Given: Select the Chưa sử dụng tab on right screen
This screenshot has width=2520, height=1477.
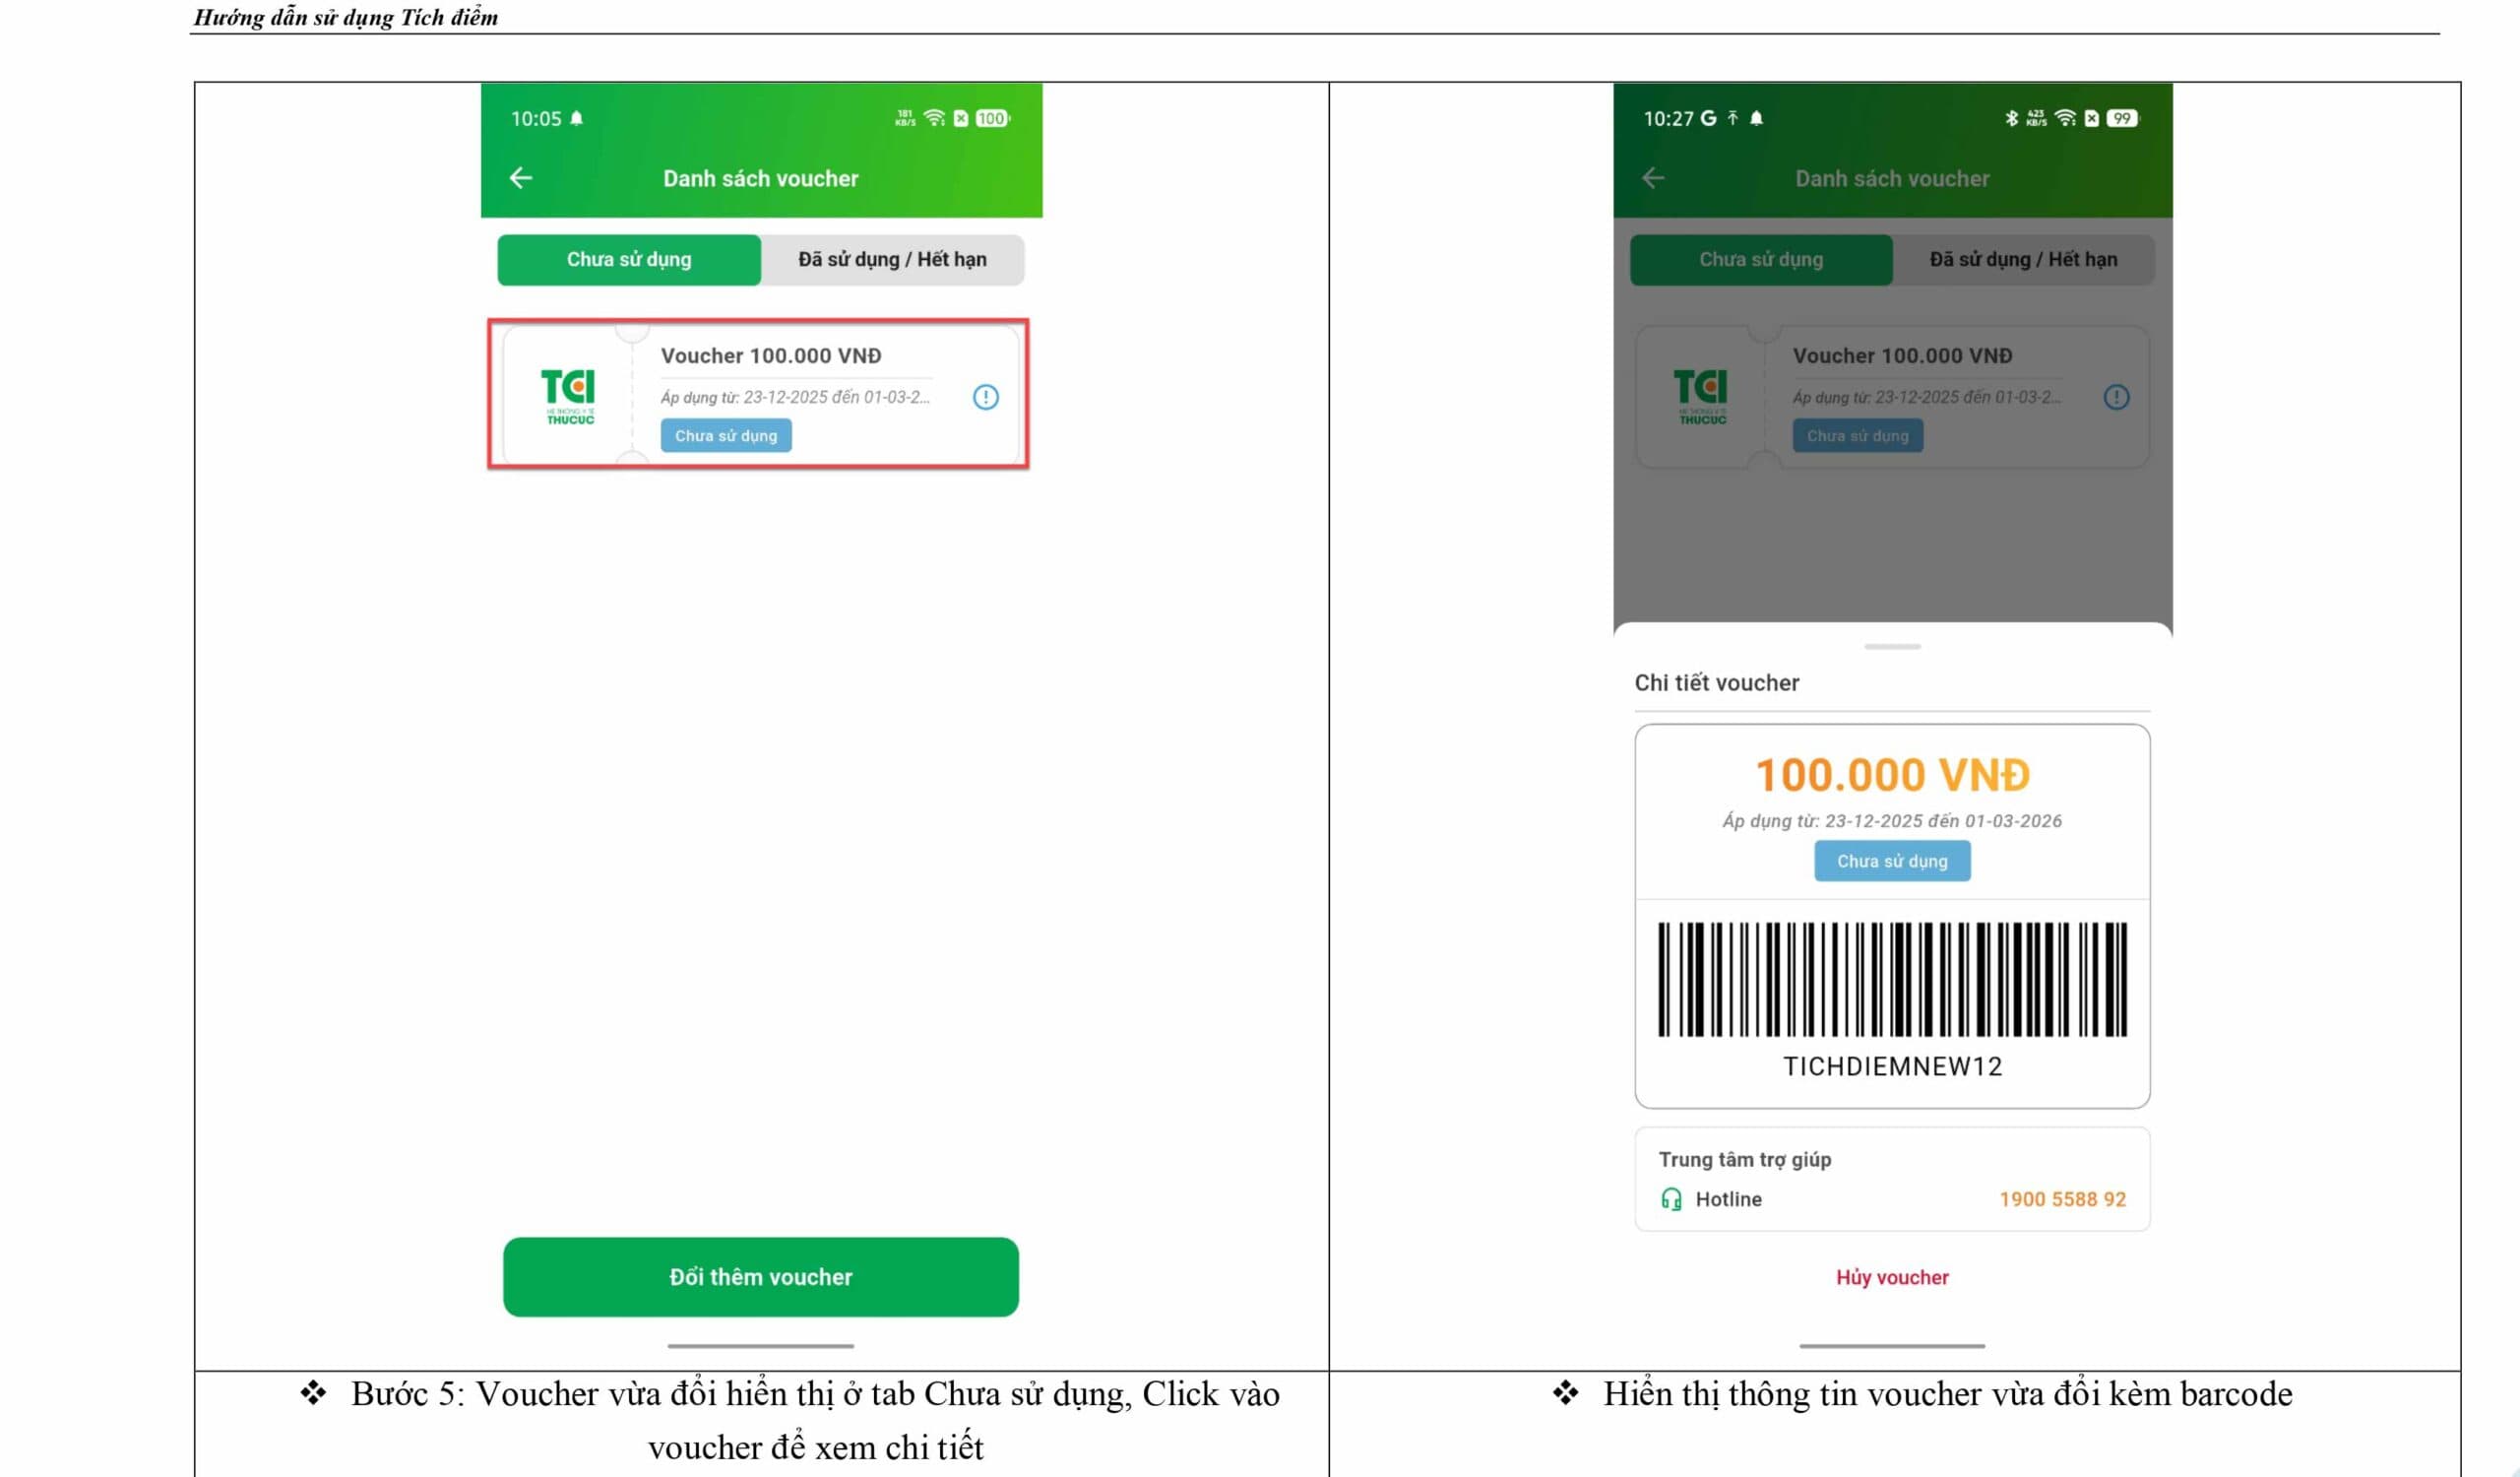Looking at the screenshot, I should point(1760,259).
